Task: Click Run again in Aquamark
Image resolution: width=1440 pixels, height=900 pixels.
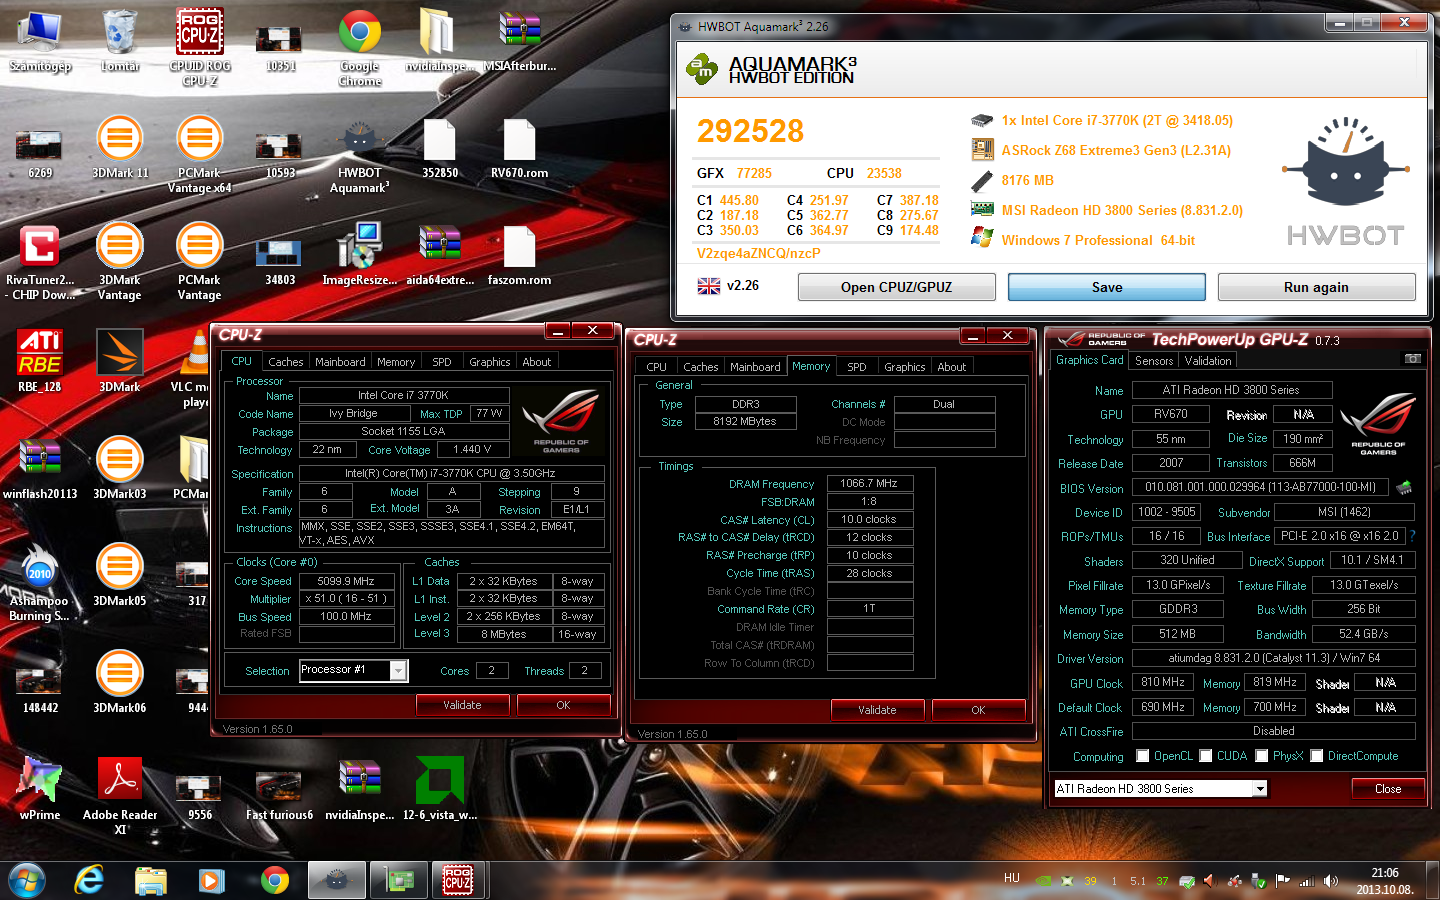Action: pos(1316,287)
